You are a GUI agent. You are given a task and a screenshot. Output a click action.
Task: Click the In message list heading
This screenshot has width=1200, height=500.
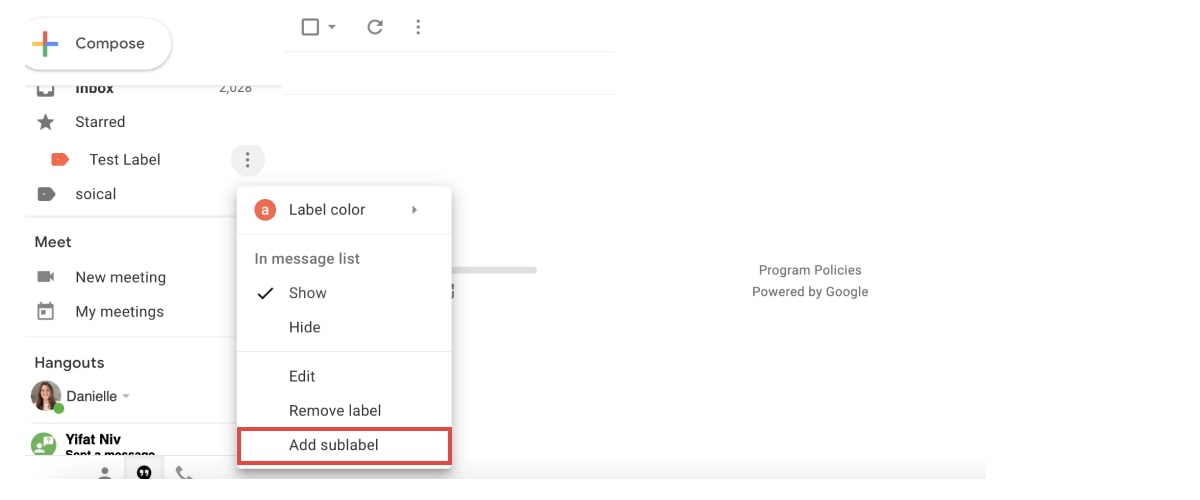[307, 259]
